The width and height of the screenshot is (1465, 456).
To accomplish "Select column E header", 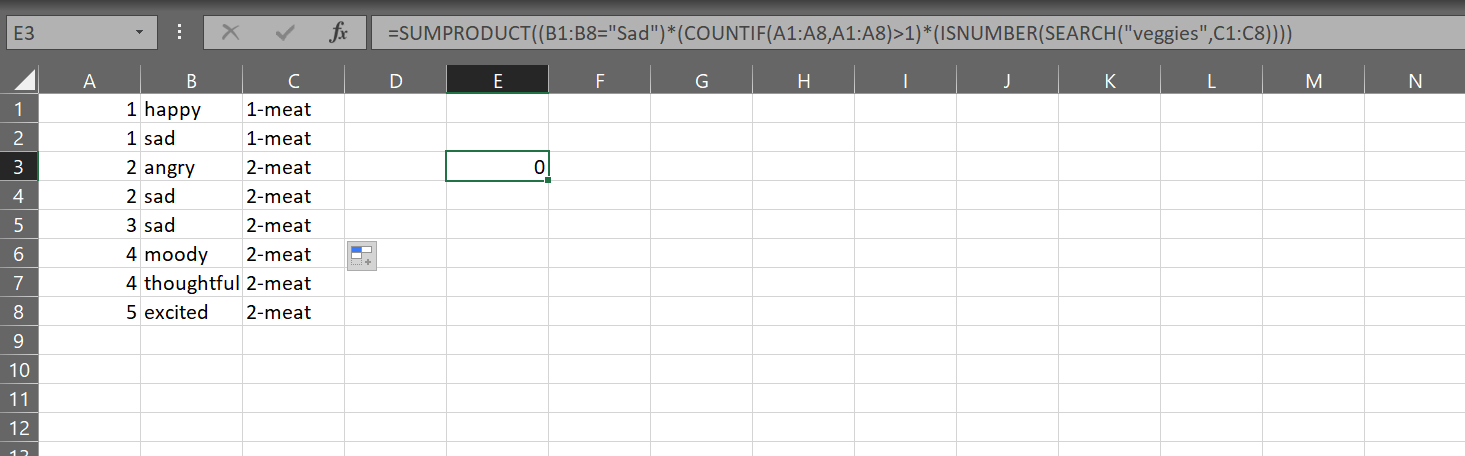I will [x=497, y=82].
